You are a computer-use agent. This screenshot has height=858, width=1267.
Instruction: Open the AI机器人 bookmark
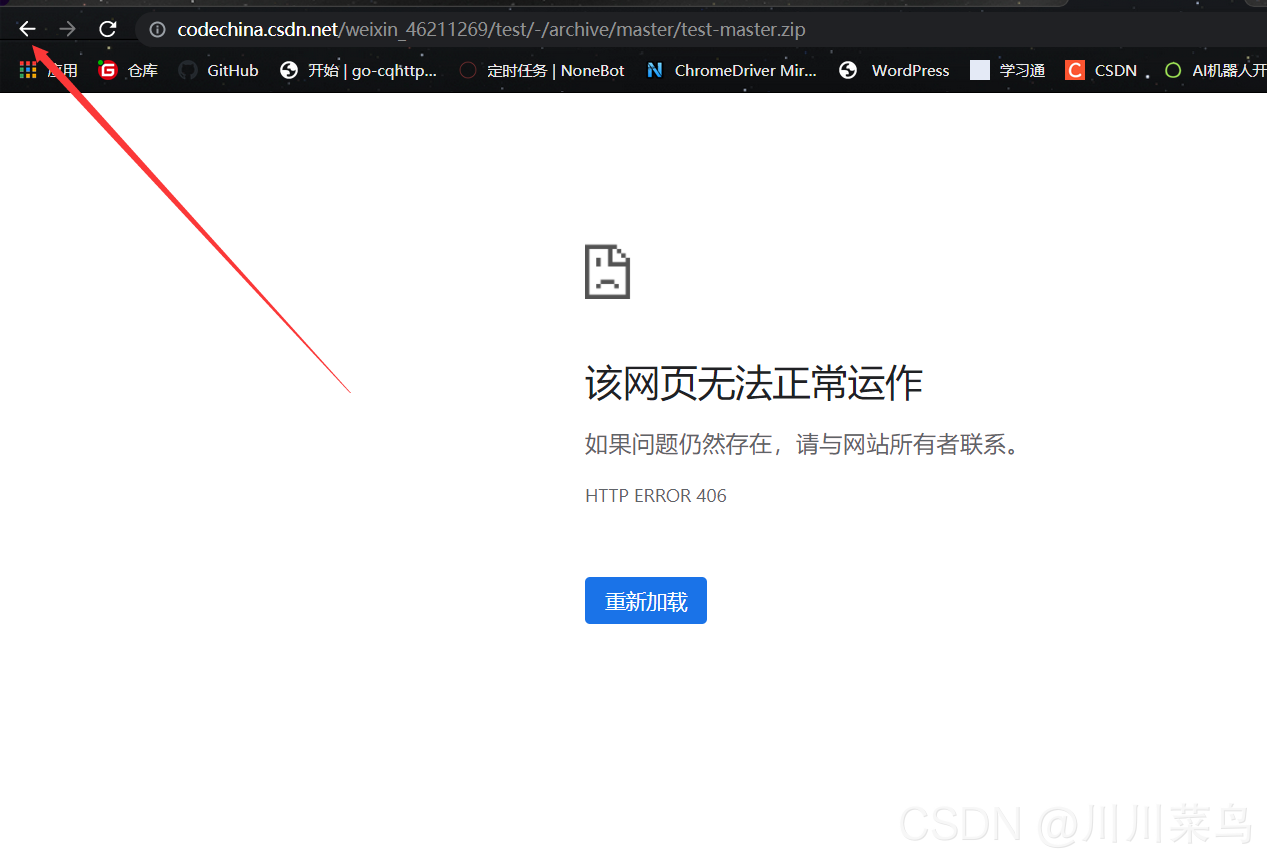pyautogui.click(x=1214, y=70)
